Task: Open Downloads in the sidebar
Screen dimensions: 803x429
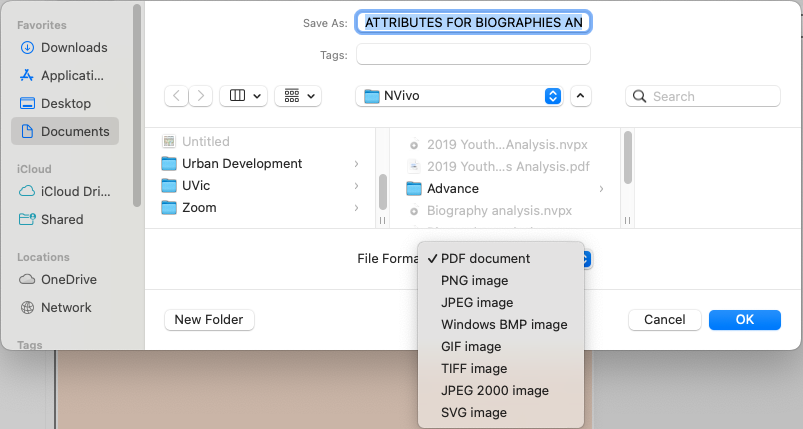Action: [73, 47]
